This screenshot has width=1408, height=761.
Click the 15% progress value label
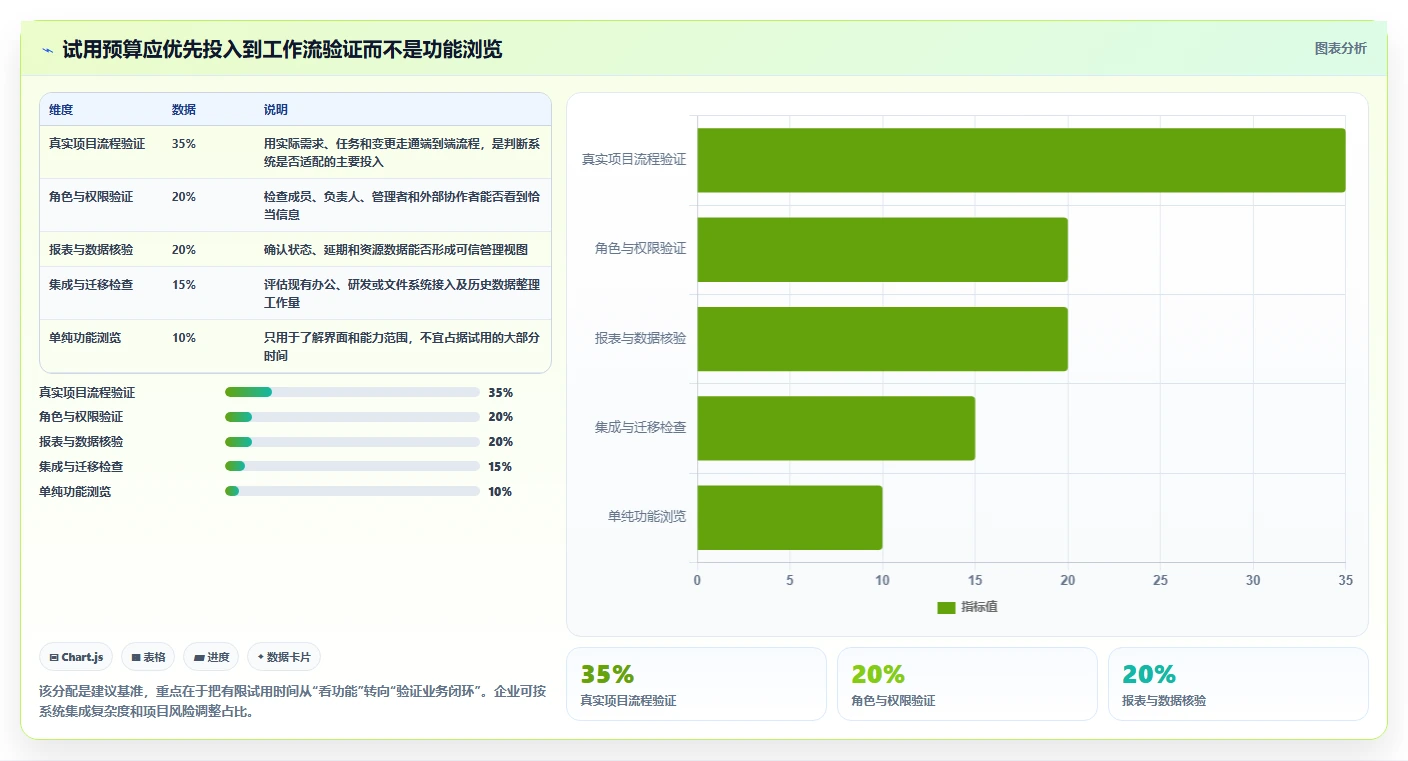[x=500, y=467]
